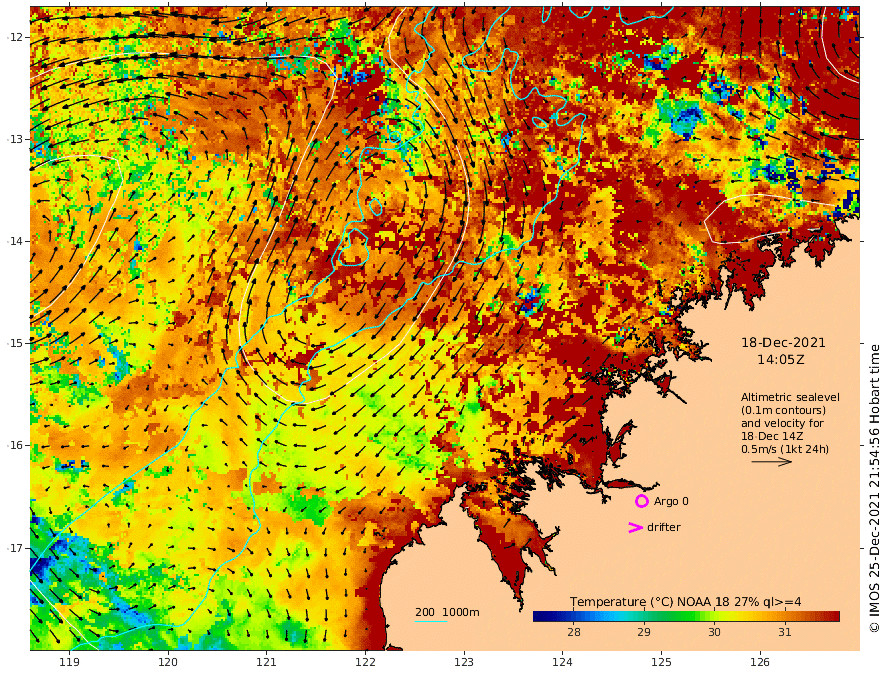880x680 pixels.
Task: Click the 0.5m/s velocity scale arrow
Action: [772, 462]
